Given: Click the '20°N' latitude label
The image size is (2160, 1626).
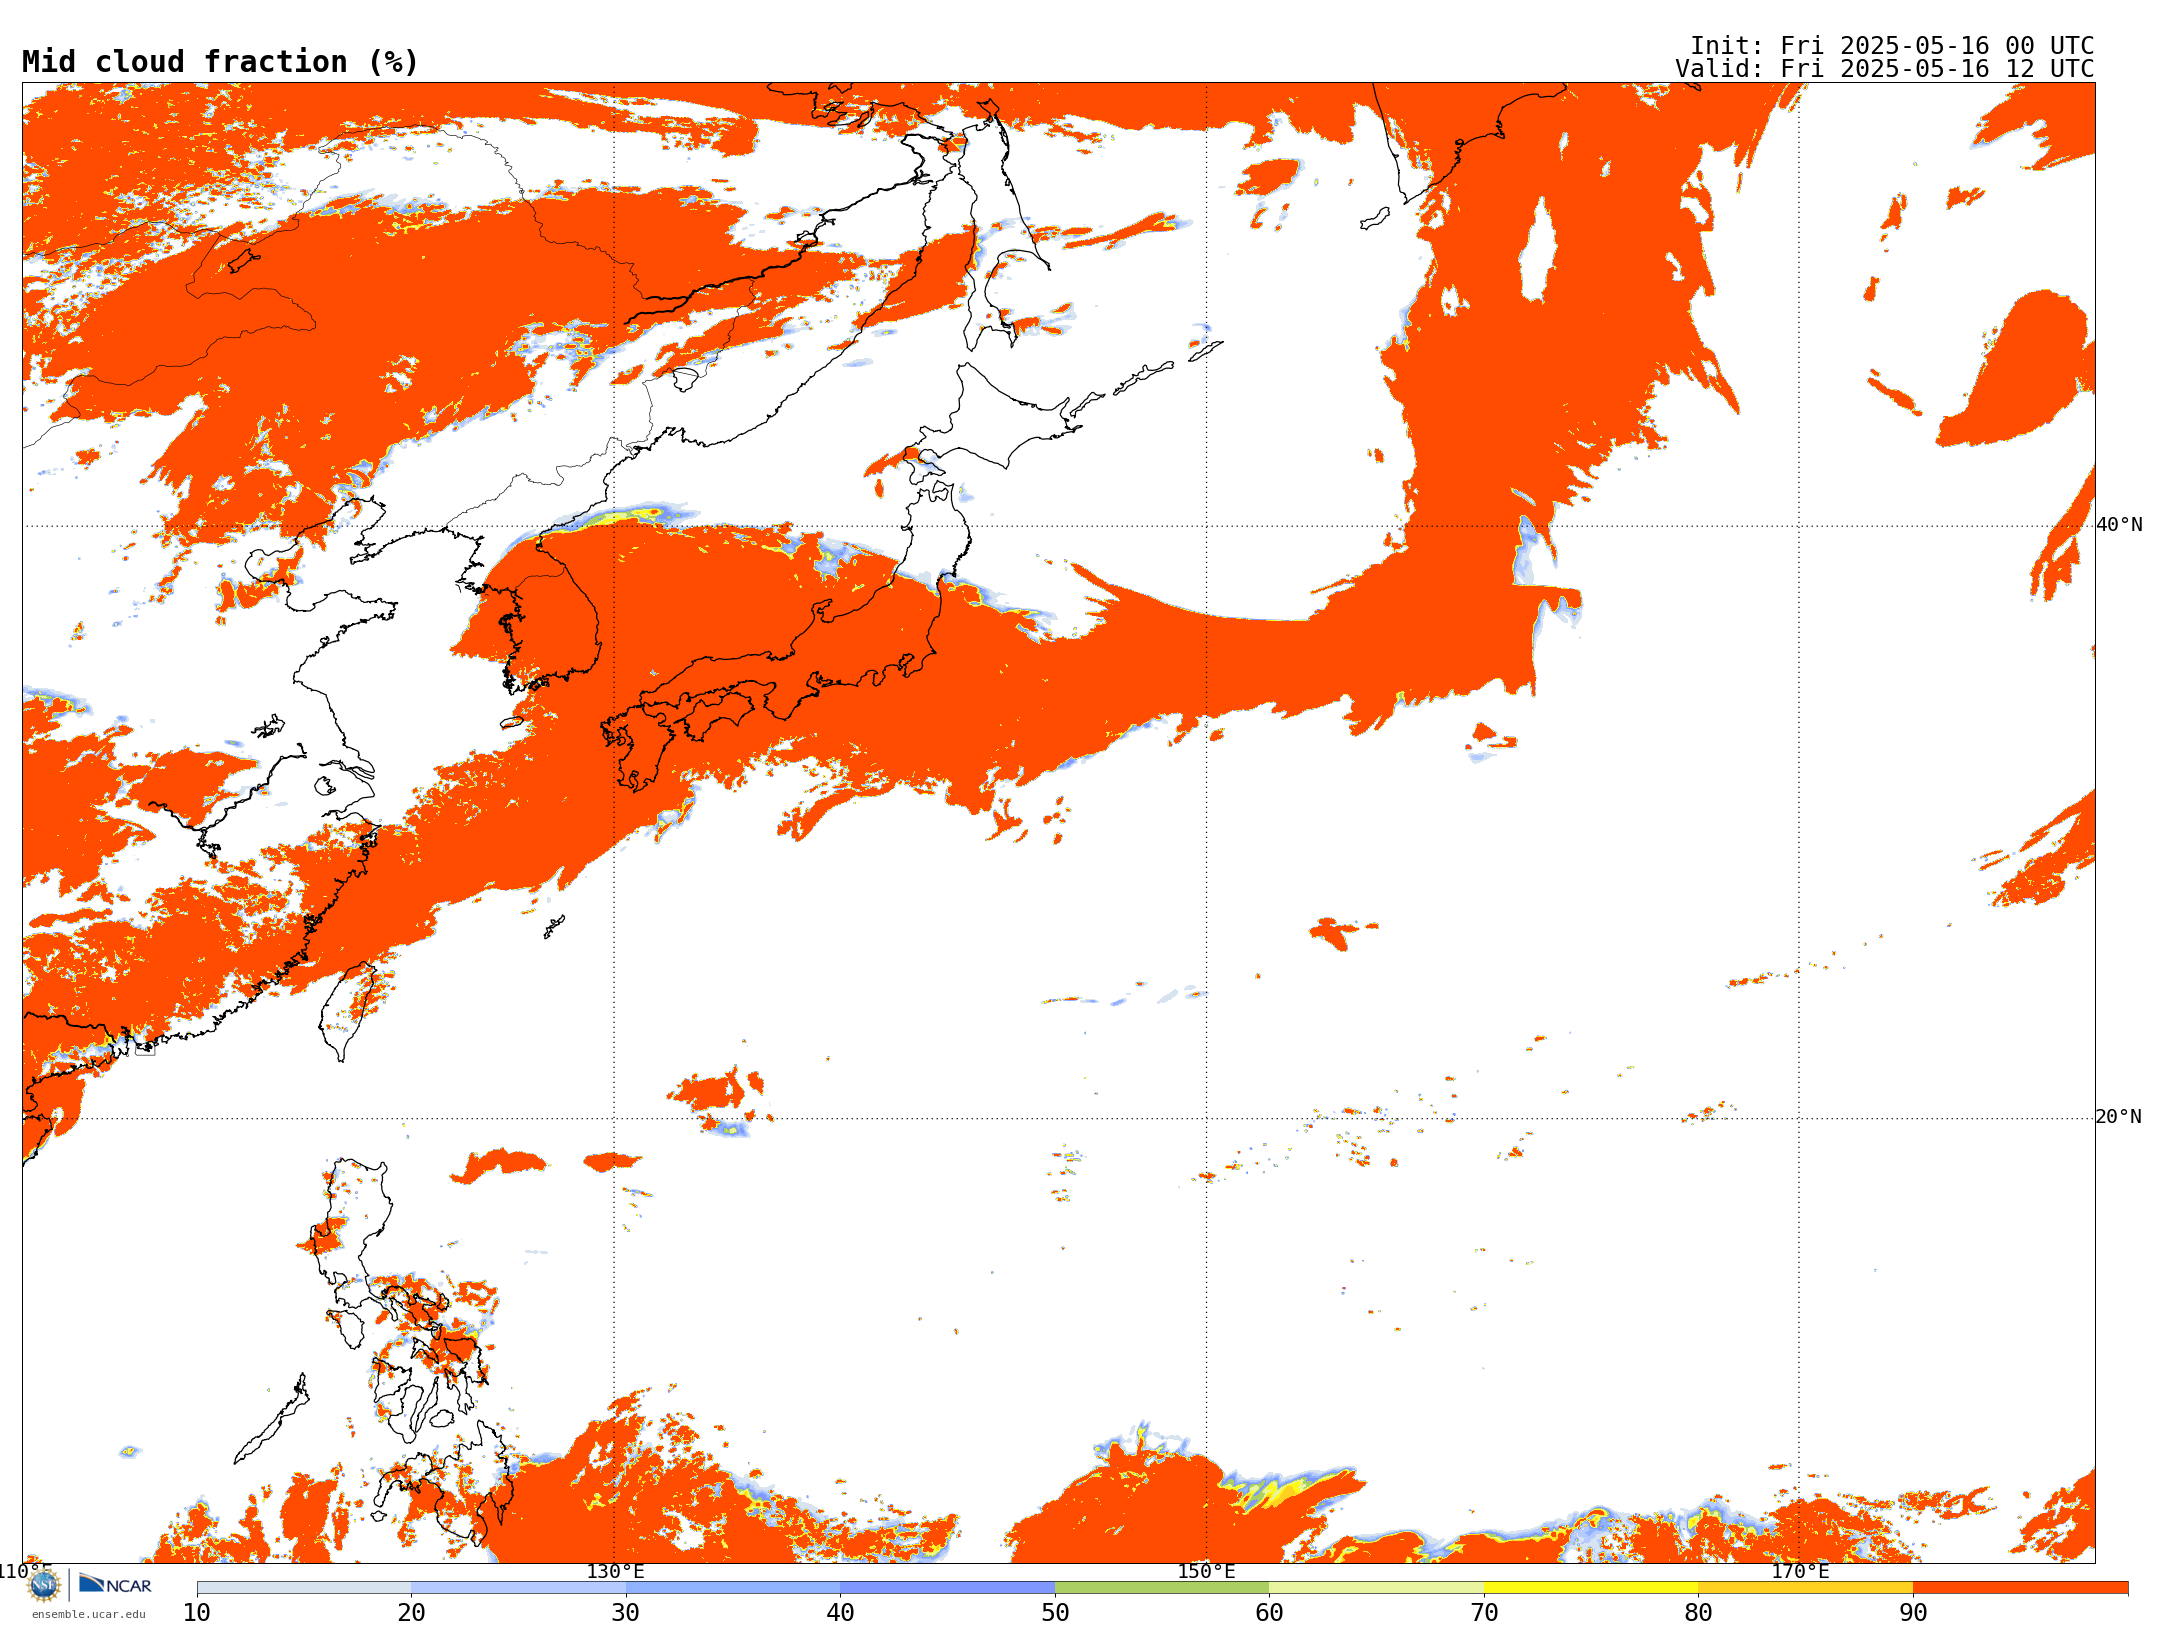Looking at the screenshot, I should point(2120,1117).
